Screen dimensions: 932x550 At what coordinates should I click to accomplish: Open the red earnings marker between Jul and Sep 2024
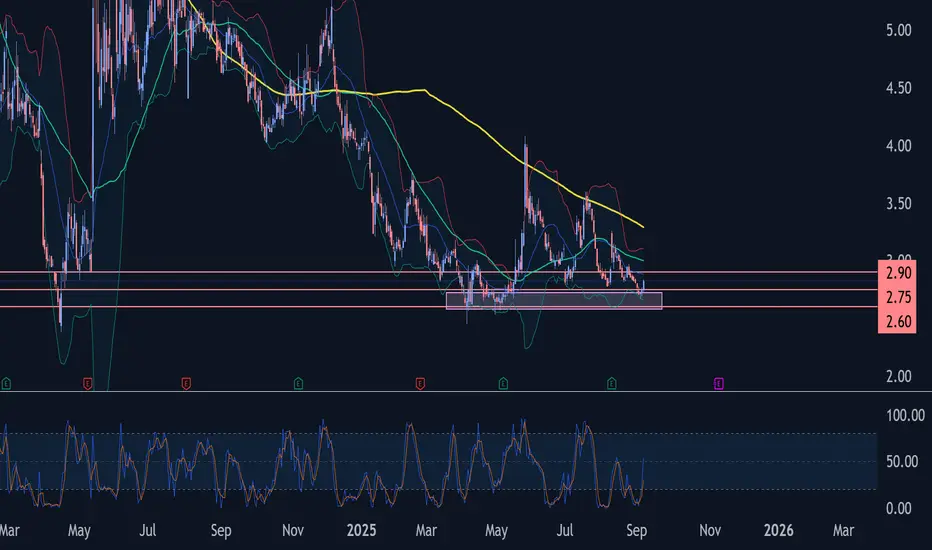click(x=186, y=384)
